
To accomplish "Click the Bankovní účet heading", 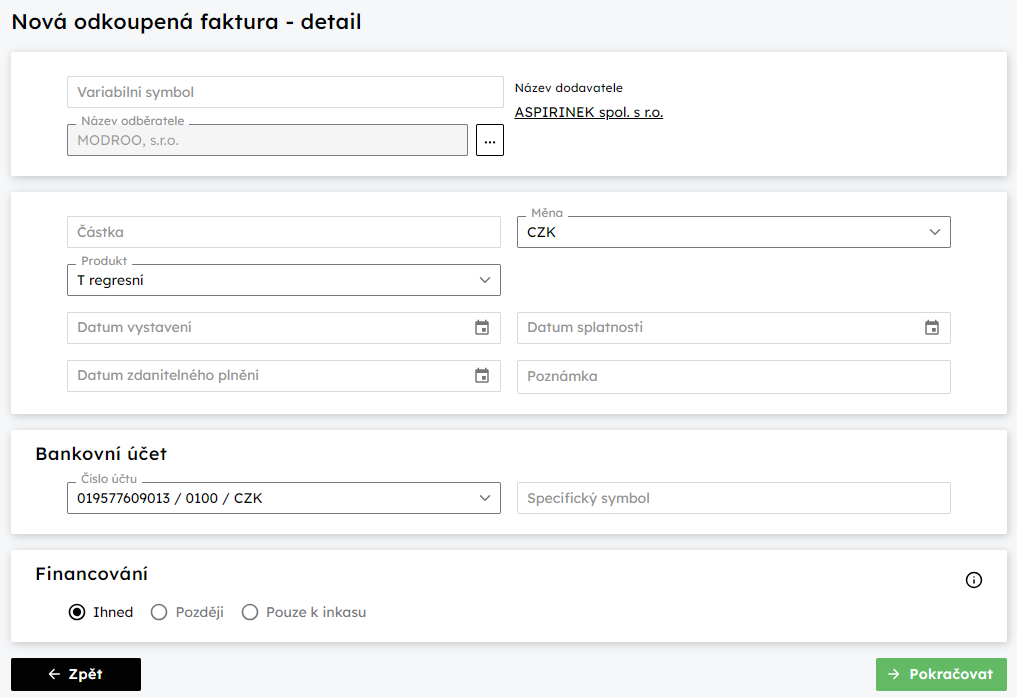I will tap(101, 454).
